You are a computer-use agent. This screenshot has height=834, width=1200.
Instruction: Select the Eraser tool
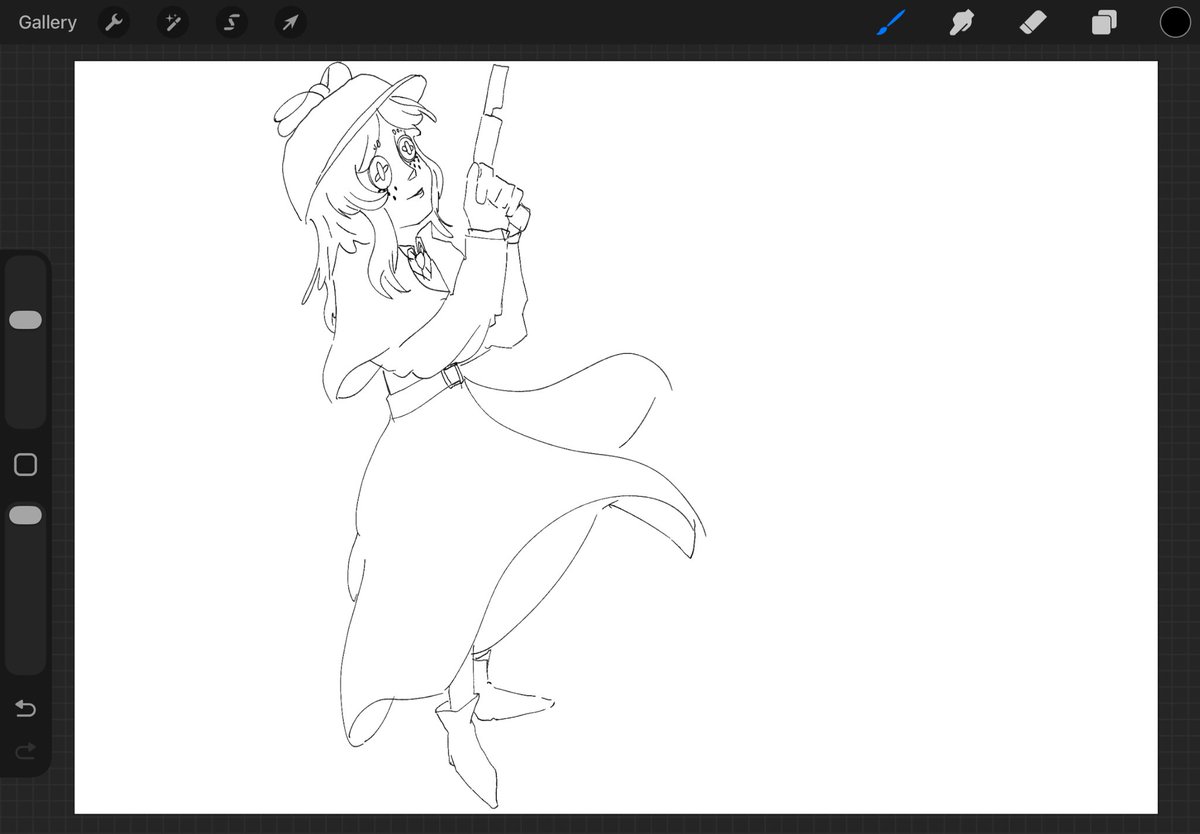pyautogui.click(x=1033, y=22)
